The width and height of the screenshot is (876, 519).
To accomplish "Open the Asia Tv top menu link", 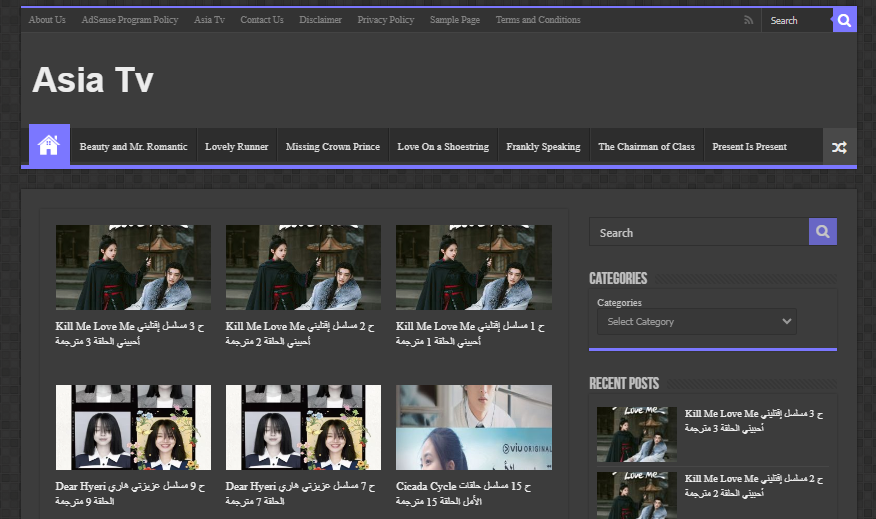I will click(x=209, y=20).
